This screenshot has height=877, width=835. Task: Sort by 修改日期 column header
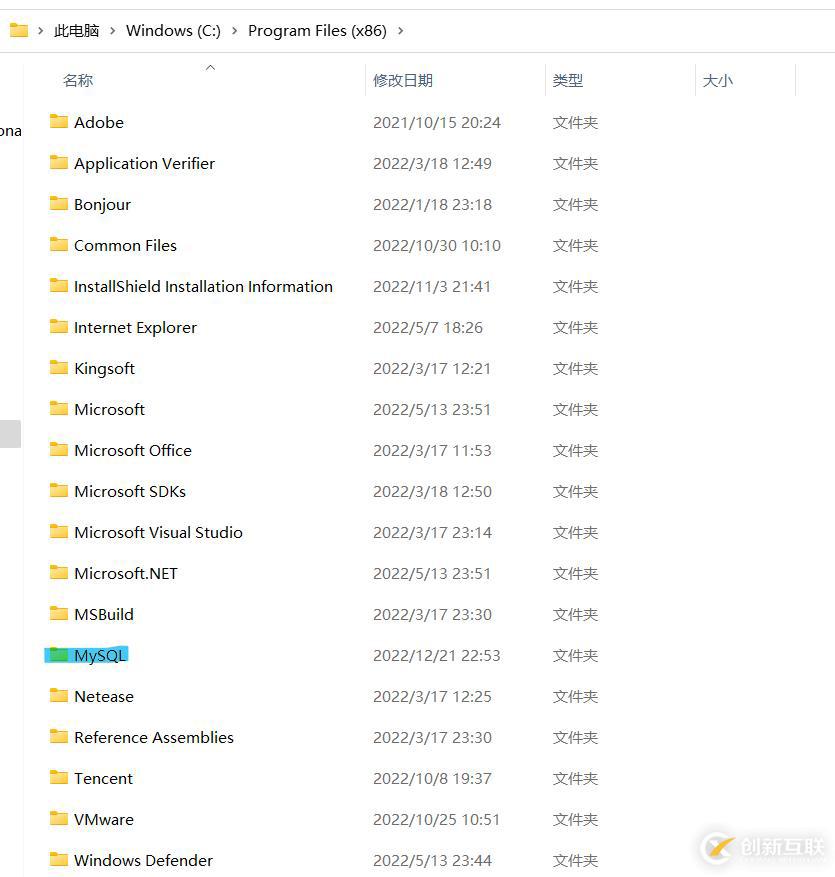pyautogui.click(x=403, y=81)
